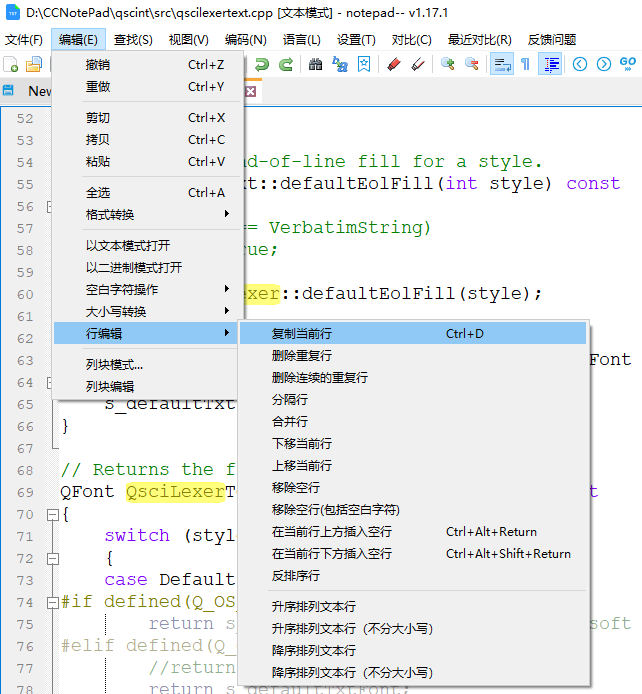Select 合并行 submenu entry

413,422
